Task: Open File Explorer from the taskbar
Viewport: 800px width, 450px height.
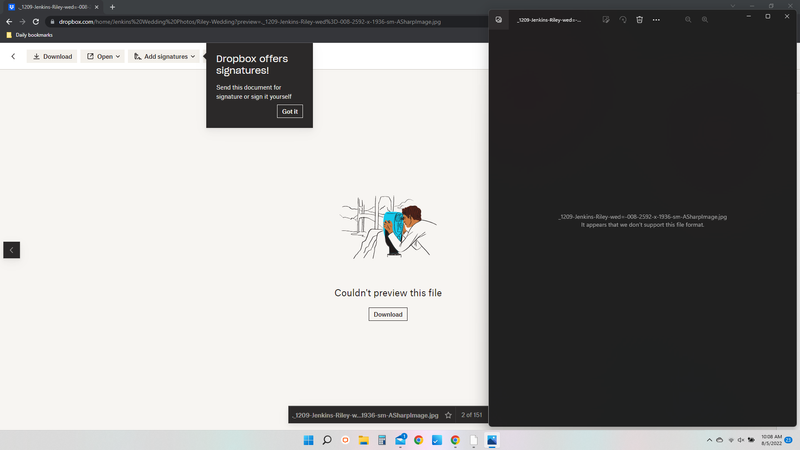Action: 363,440
